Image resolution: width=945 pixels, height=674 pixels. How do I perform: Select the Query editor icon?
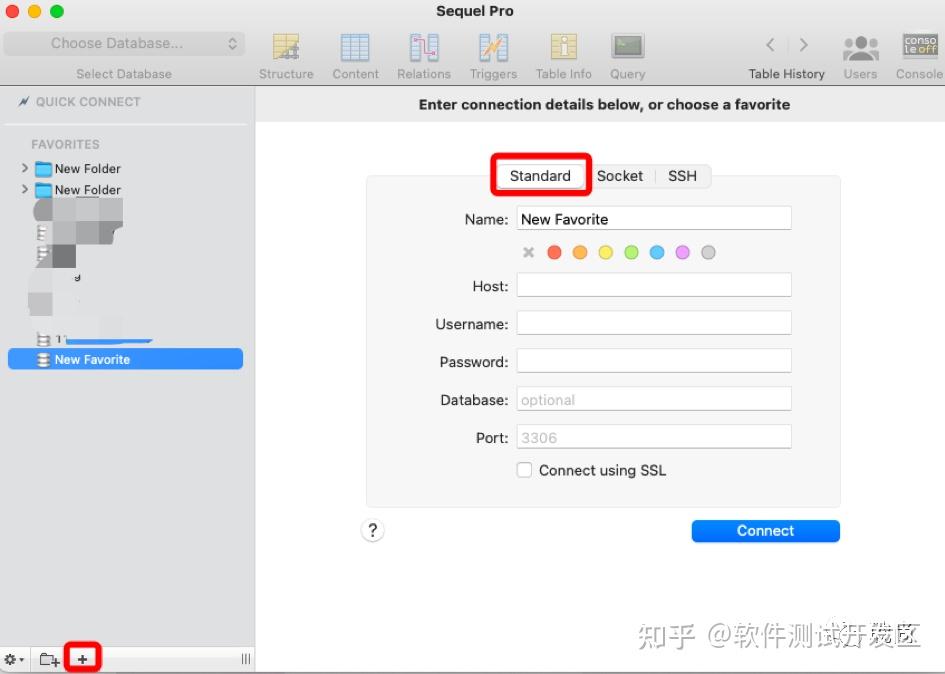pos(627,47)
